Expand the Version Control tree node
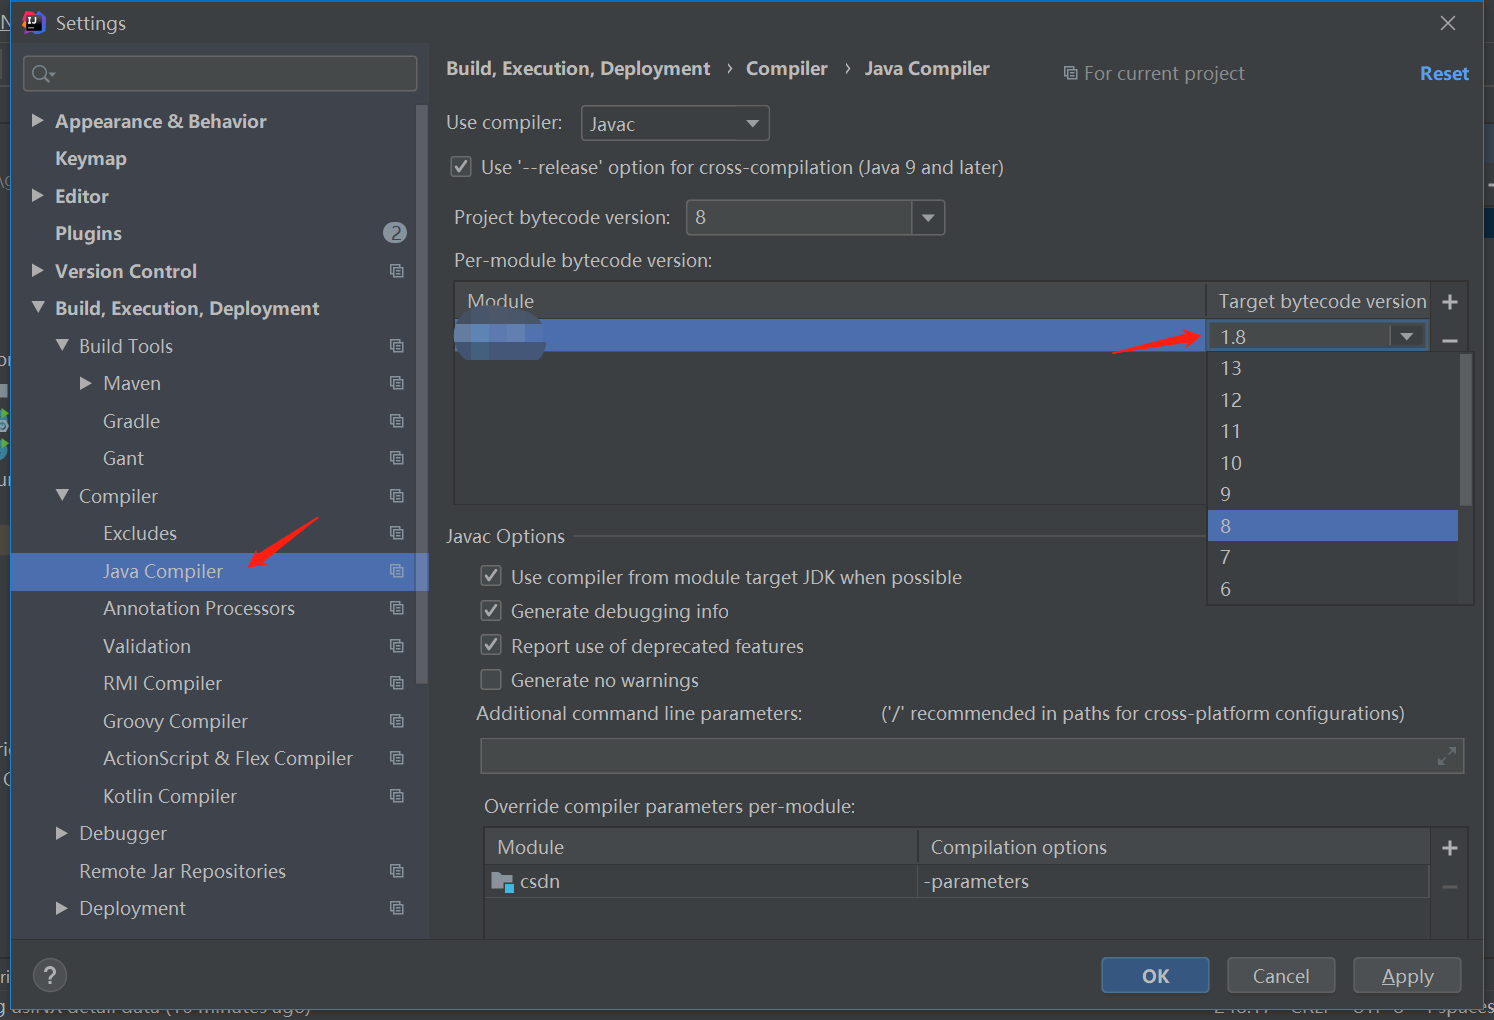 point(37,271)
